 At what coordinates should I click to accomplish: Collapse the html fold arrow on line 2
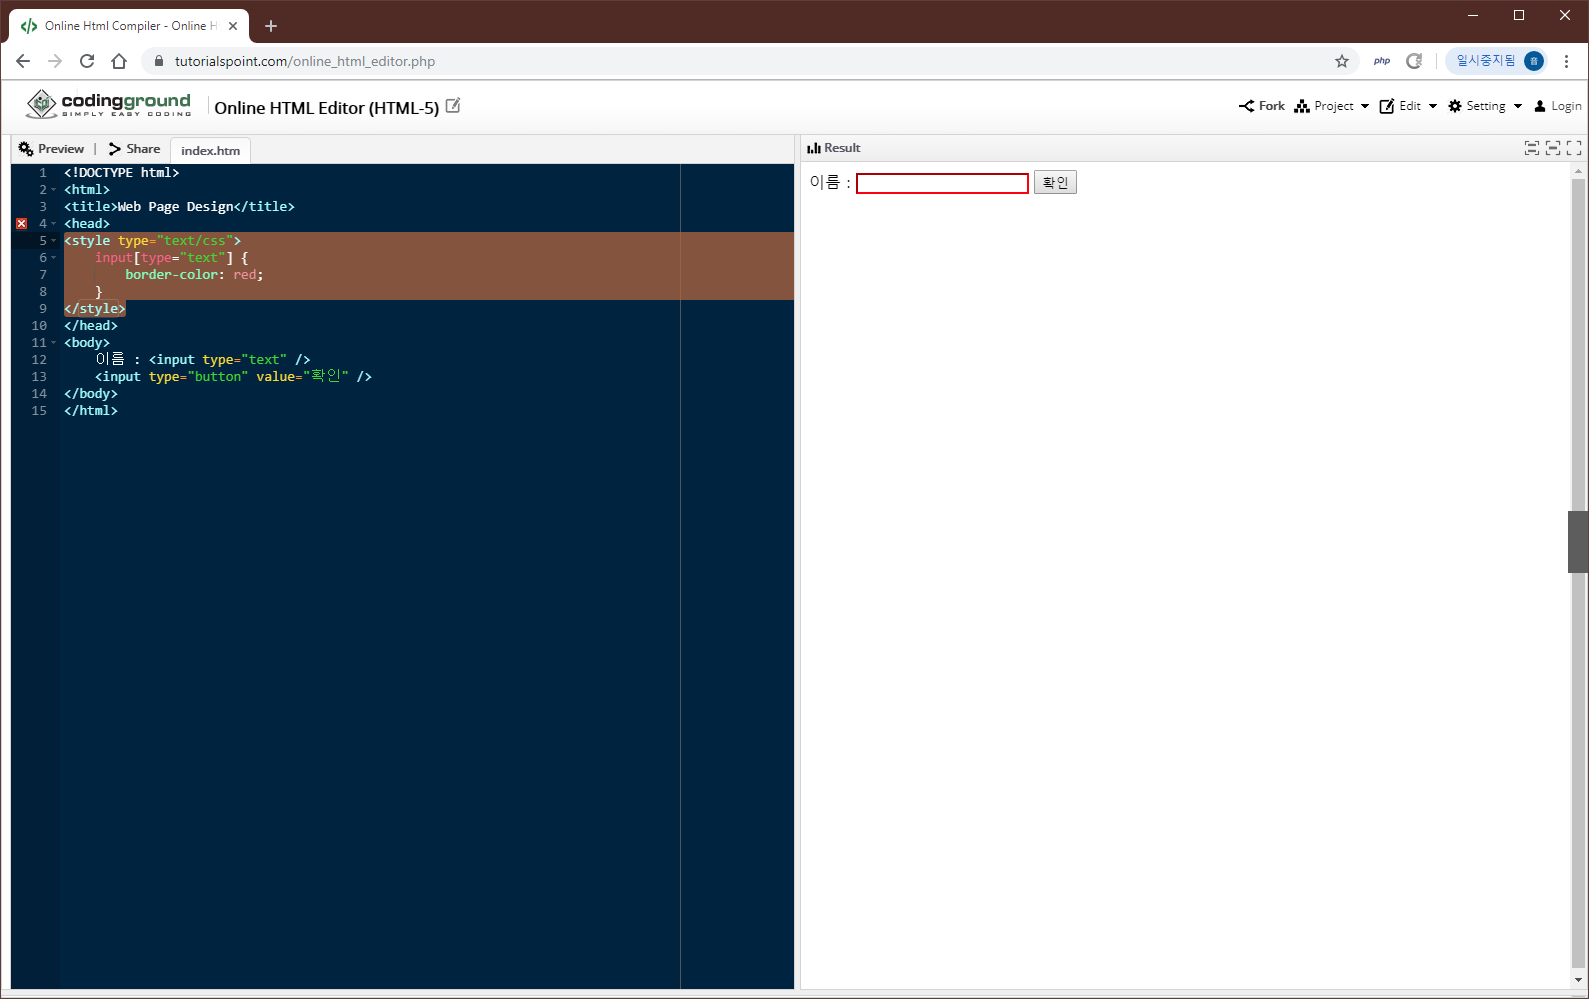[54, 190]
